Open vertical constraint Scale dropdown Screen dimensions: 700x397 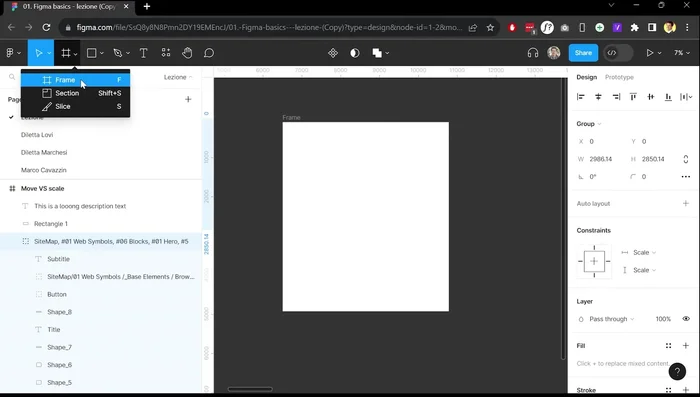click(644, 270)
